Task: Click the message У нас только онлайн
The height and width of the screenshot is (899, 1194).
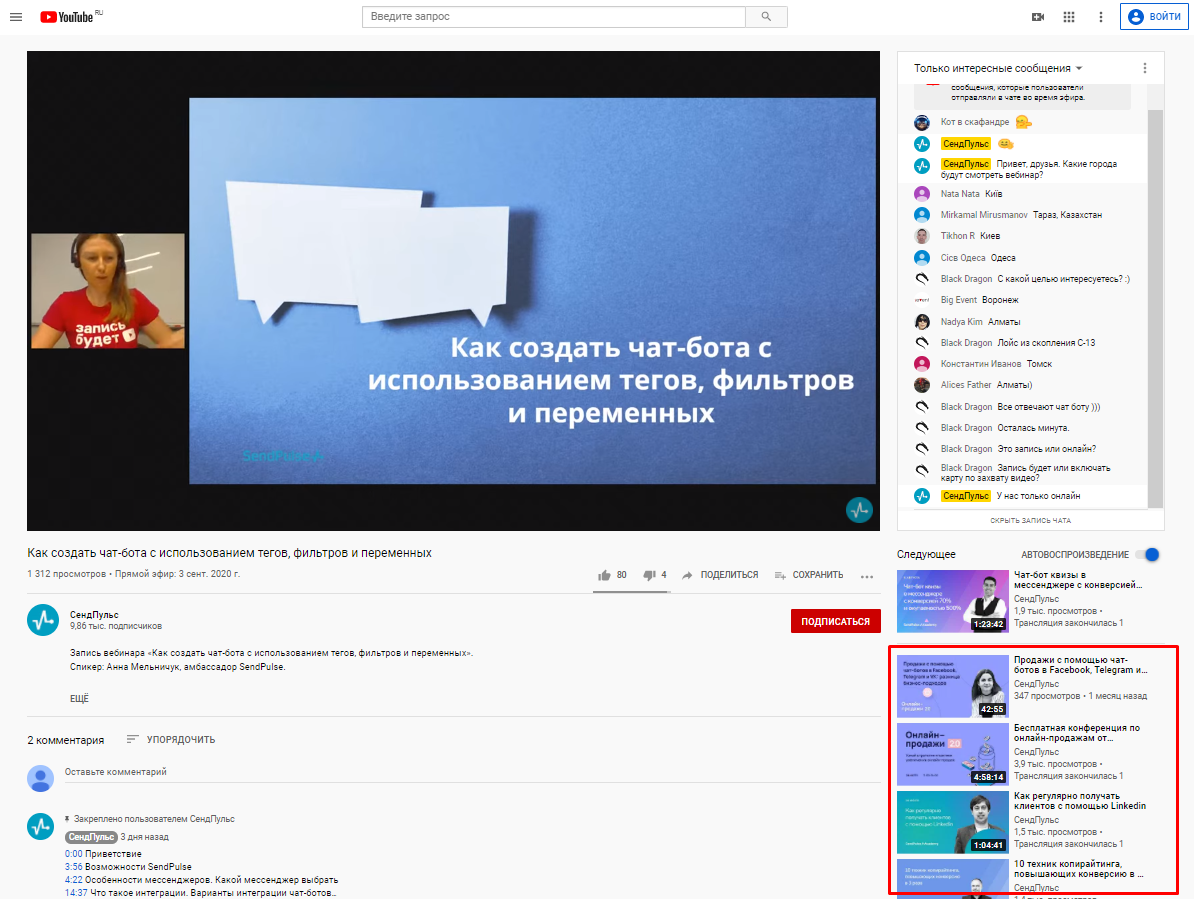Action: [x=1038, y=496]
